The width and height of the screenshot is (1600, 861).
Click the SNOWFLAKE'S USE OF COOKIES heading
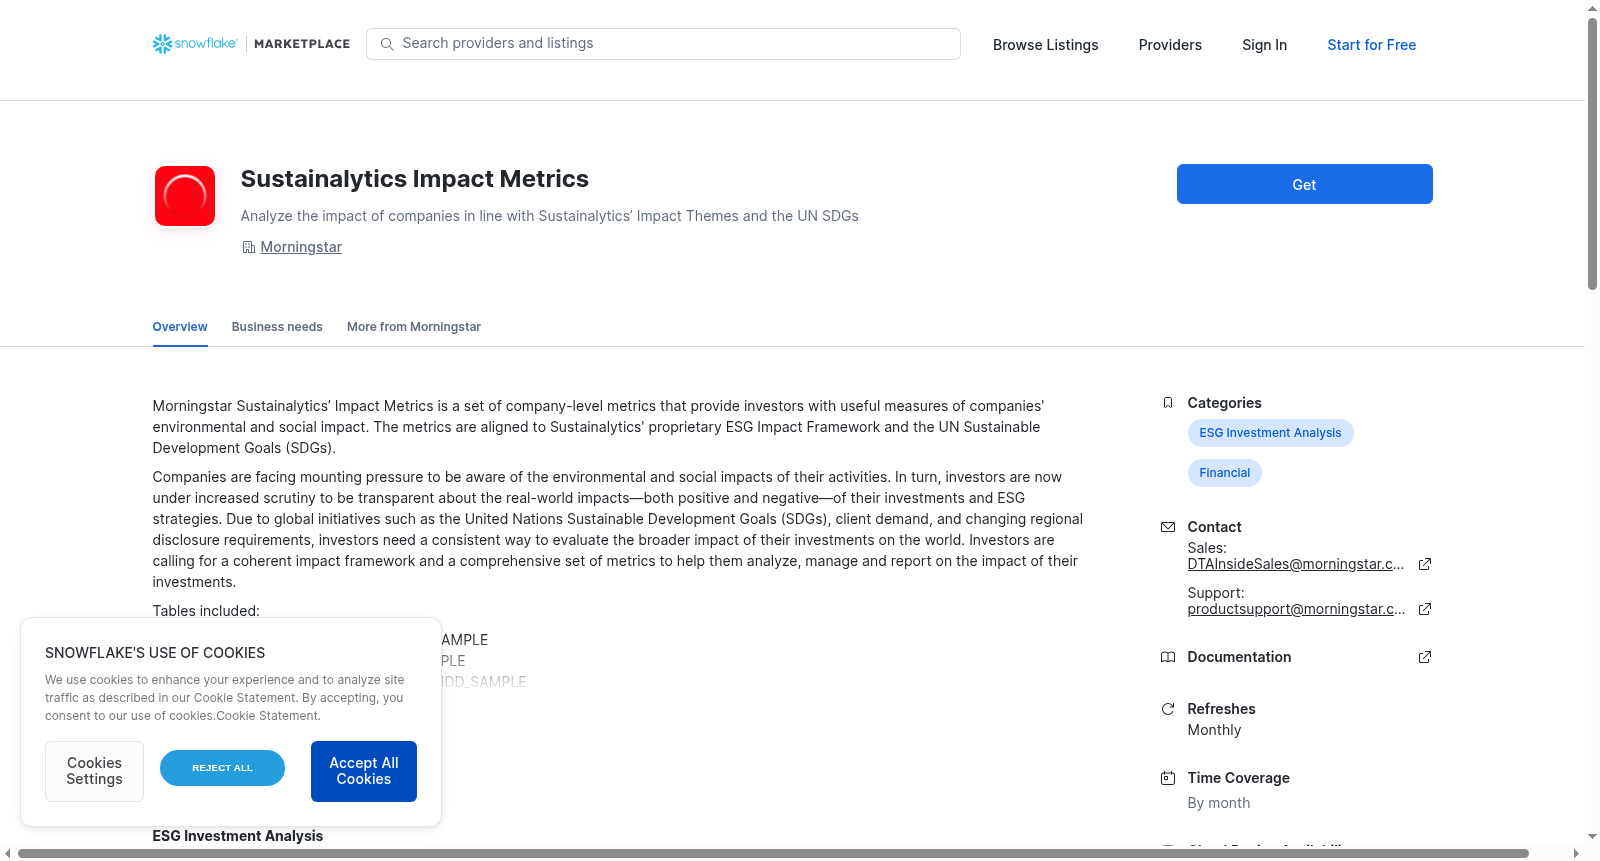click(x=155, y=653)
